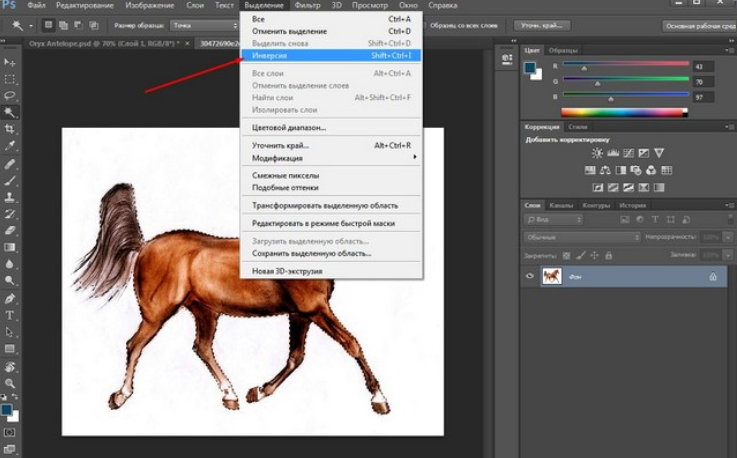Select the Gradient tool

click(9, 247)
